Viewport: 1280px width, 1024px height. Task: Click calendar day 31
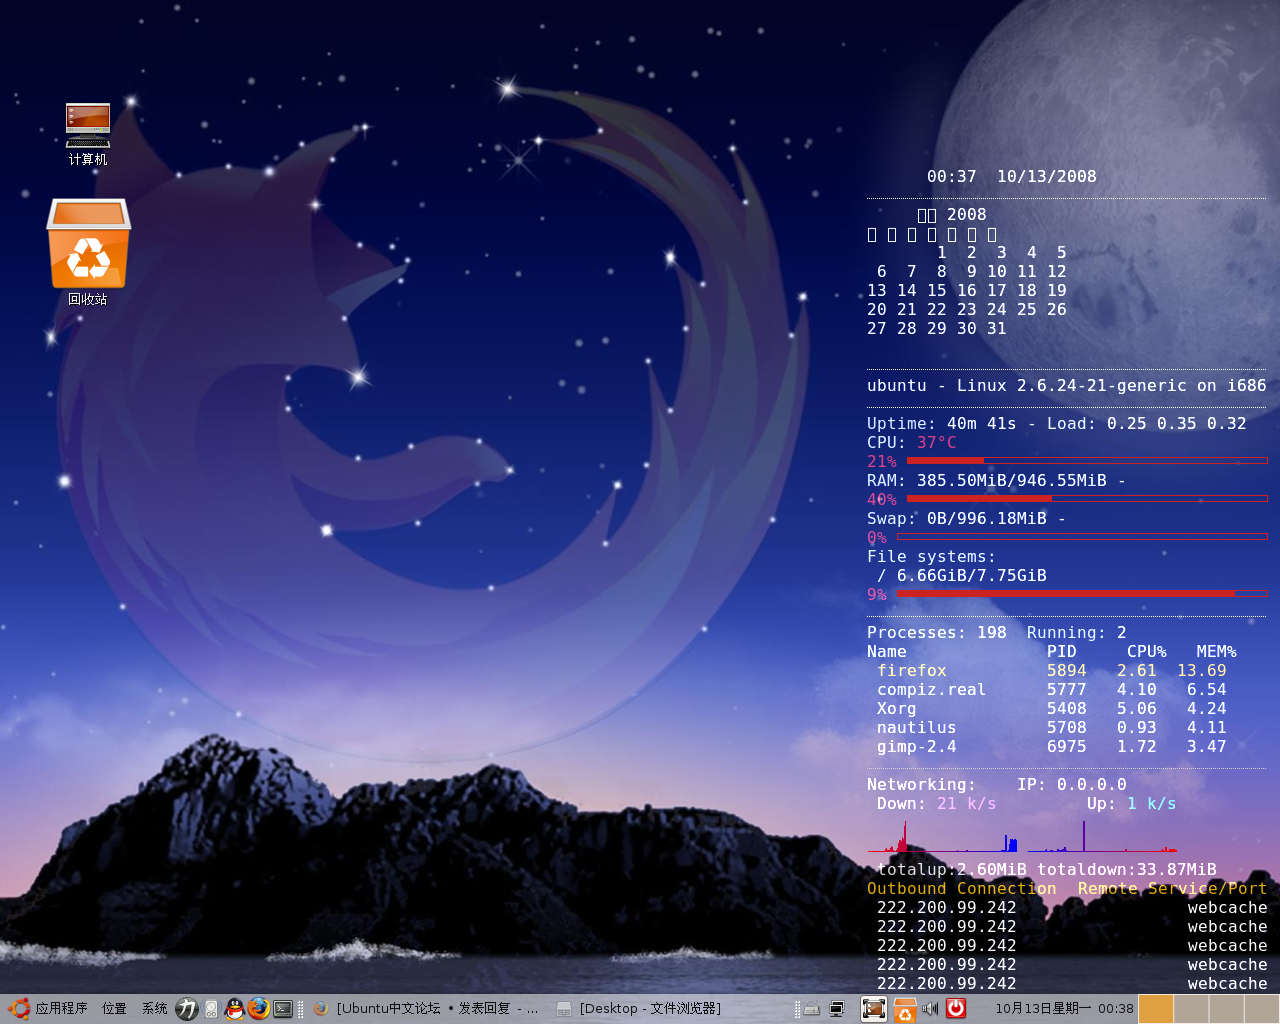pos(997,329)
